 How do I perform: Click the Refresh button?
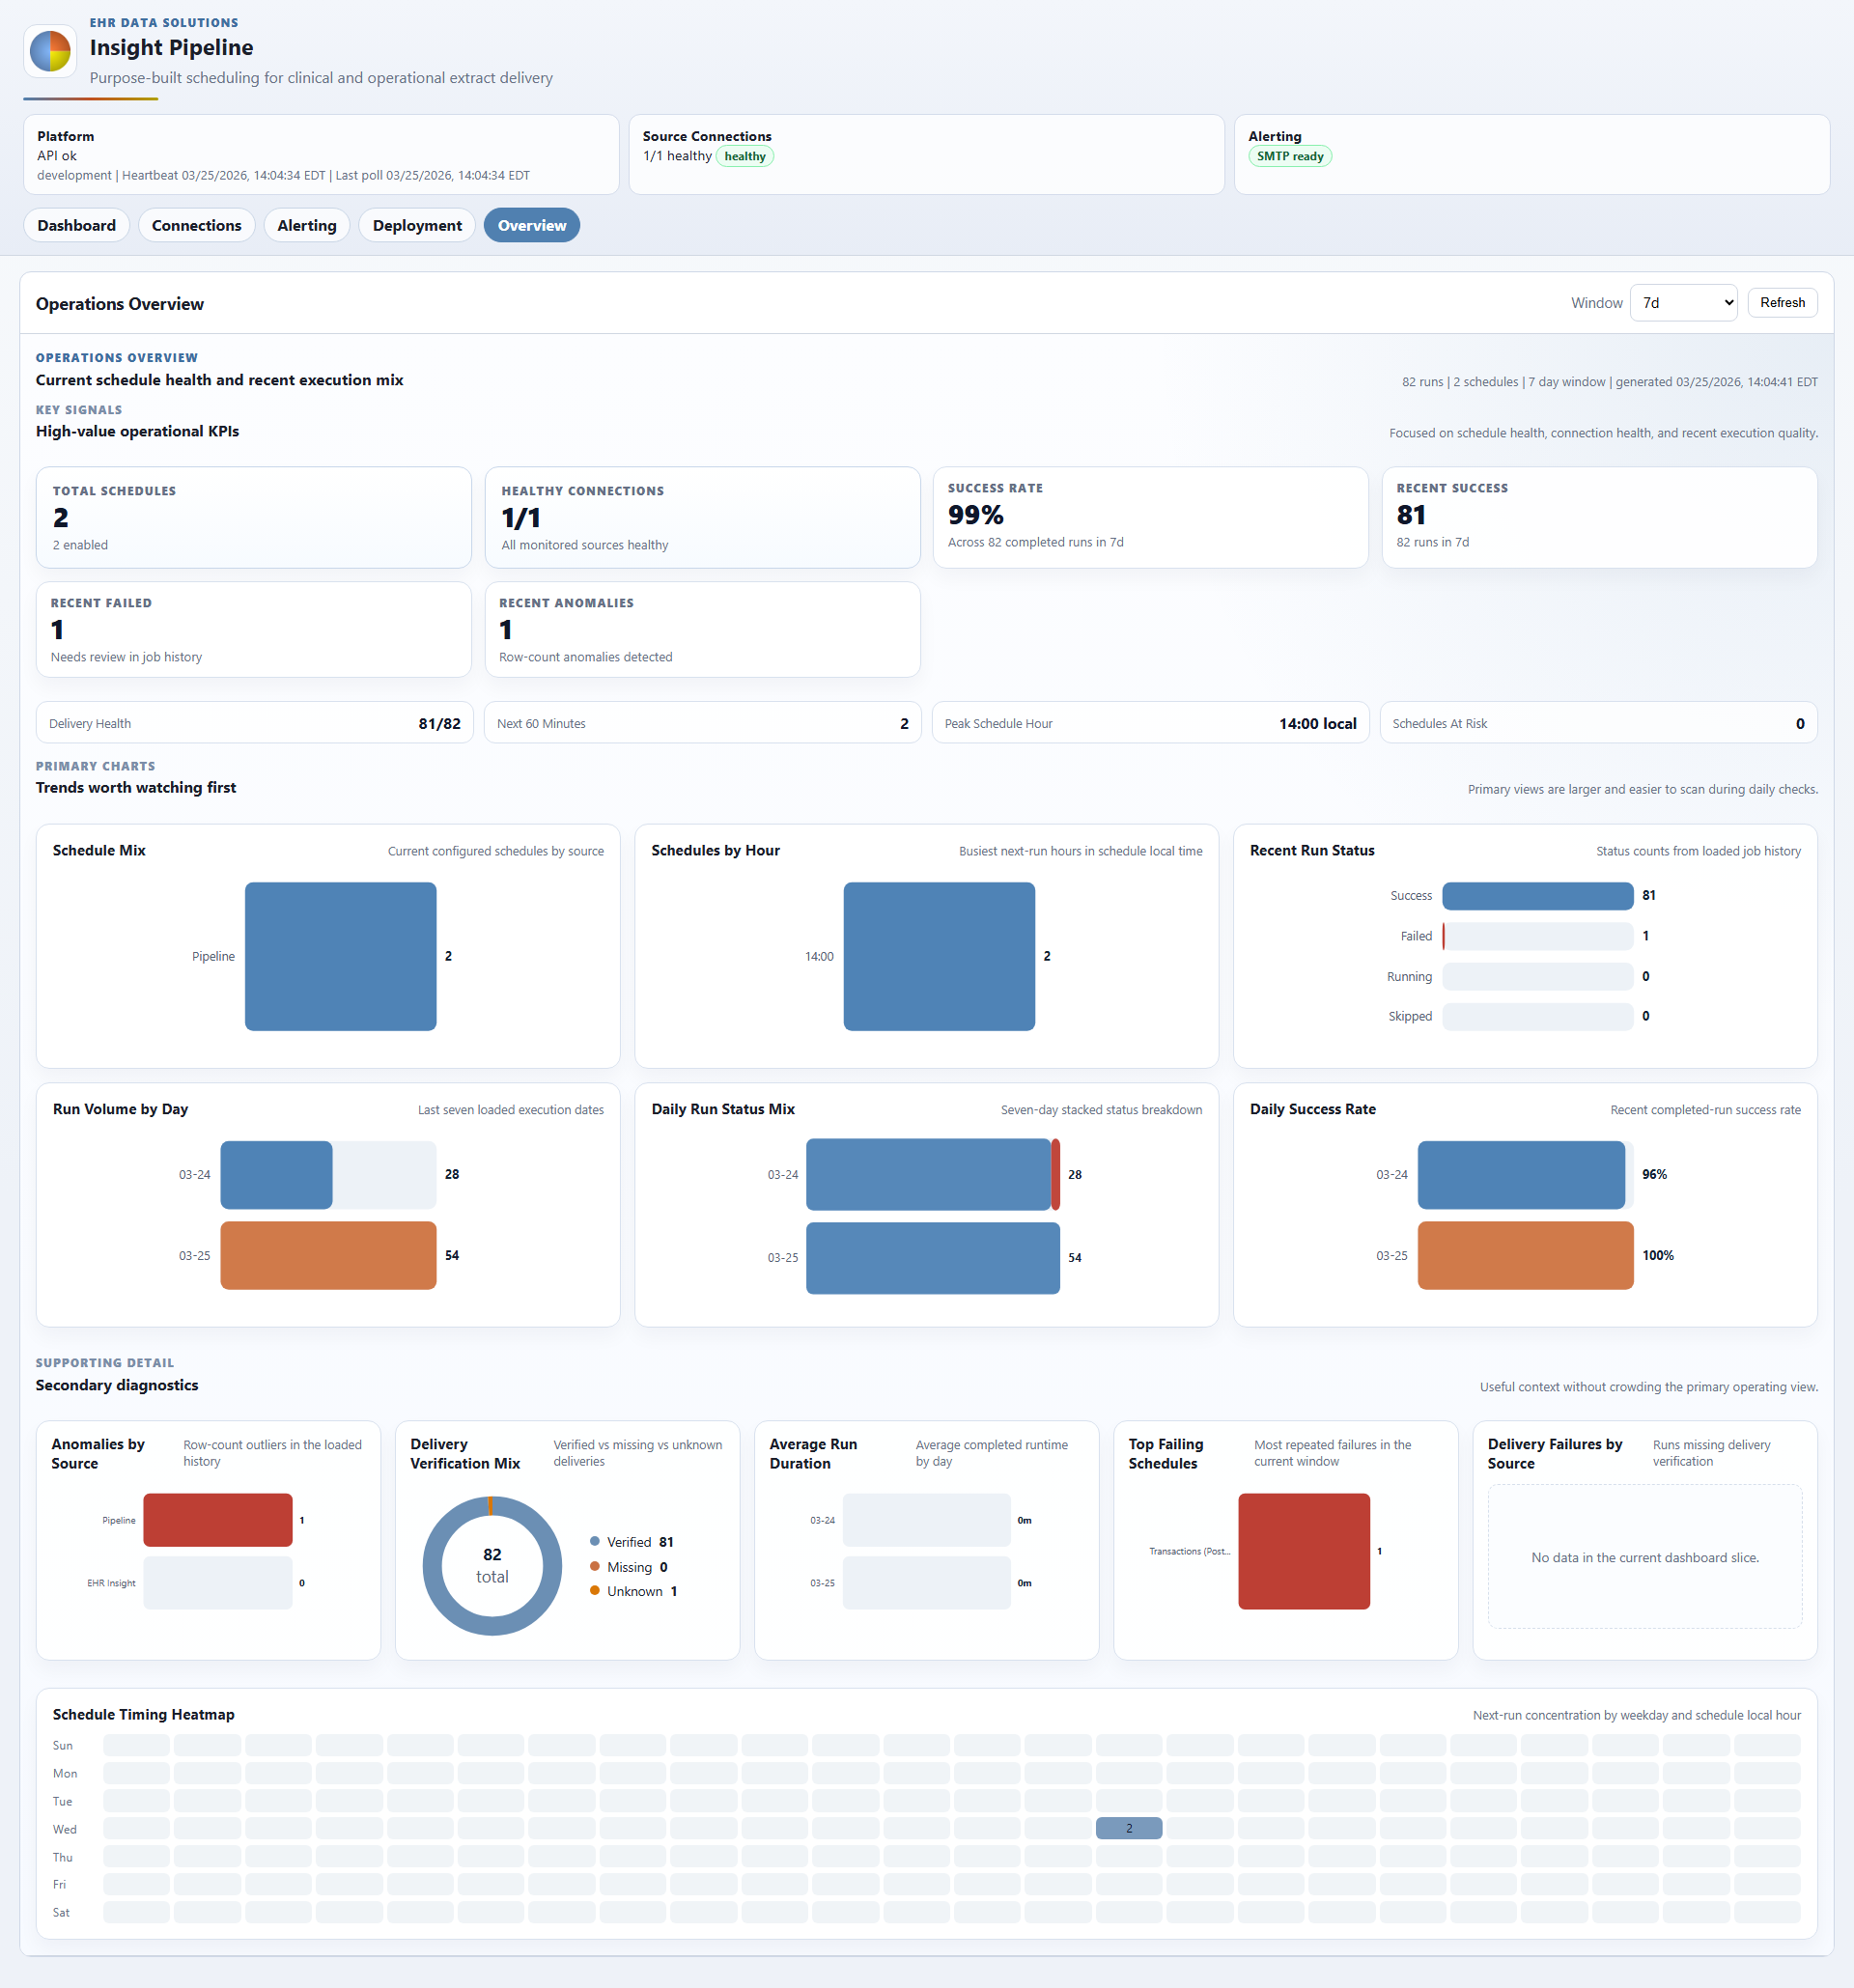tap(1782, 302)
